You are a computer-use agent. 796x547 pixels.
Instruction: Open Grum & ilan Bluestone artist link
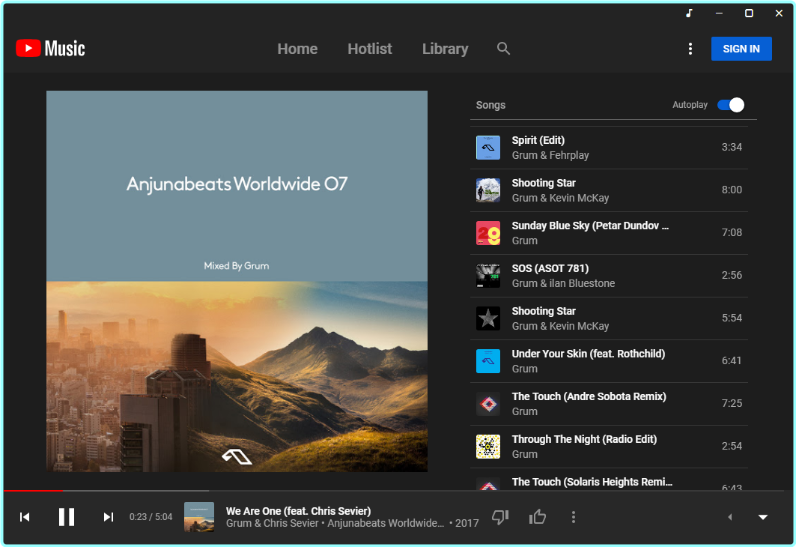[x=563, y=283]
